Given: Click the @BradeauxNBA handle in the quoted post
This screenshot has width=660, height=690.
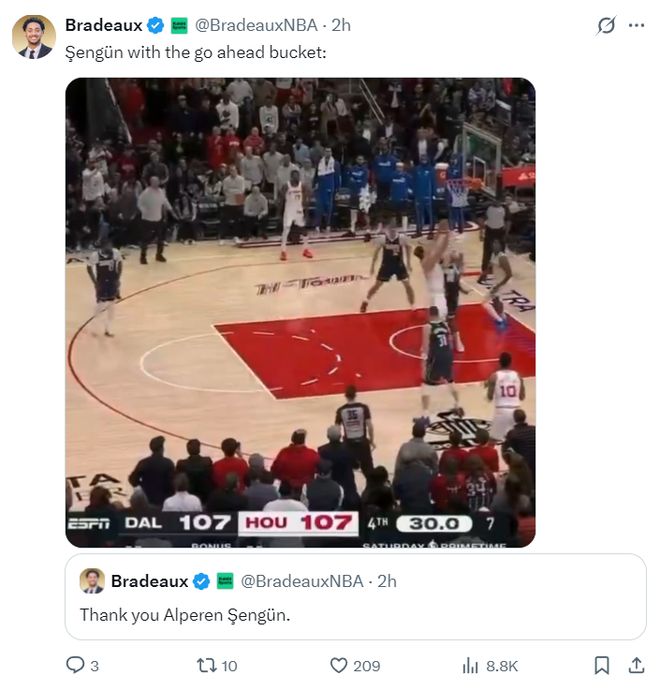Looking at the screenshot, I should (x=303, y=581).
